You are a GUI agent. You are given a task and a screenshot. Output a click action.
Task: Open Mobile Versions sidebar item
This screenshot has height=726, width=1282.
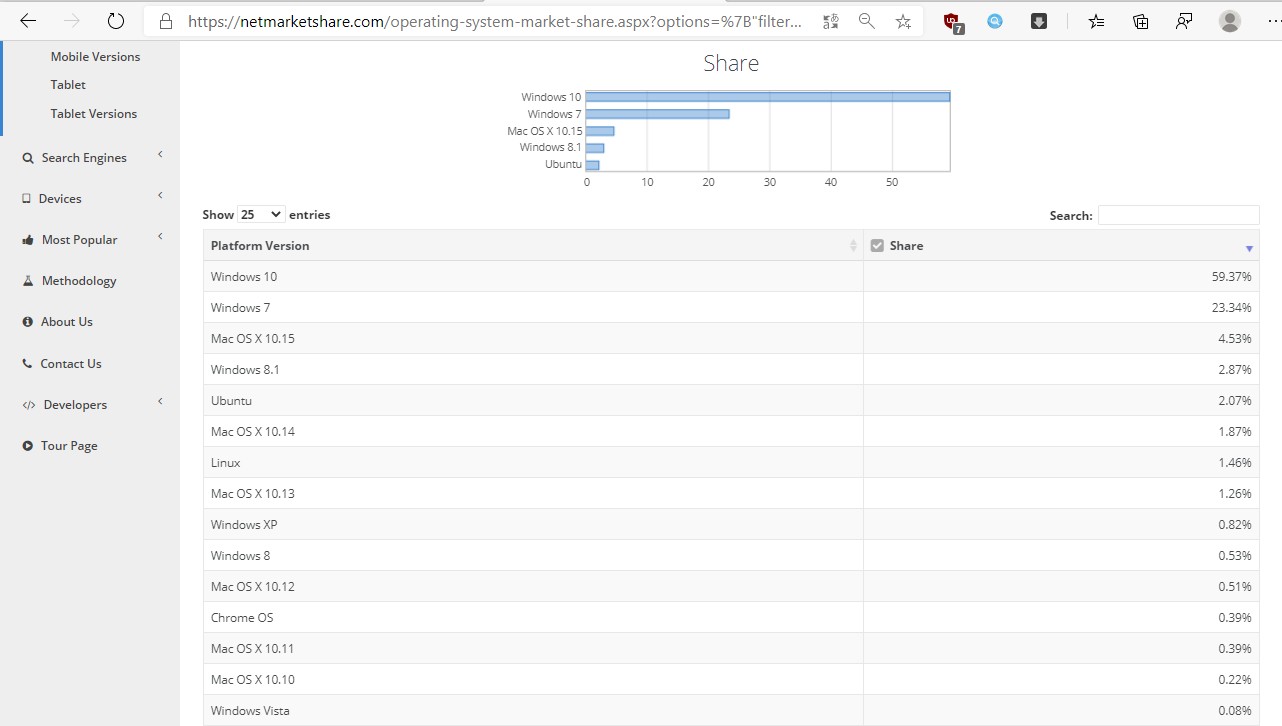tap(95, 57)
